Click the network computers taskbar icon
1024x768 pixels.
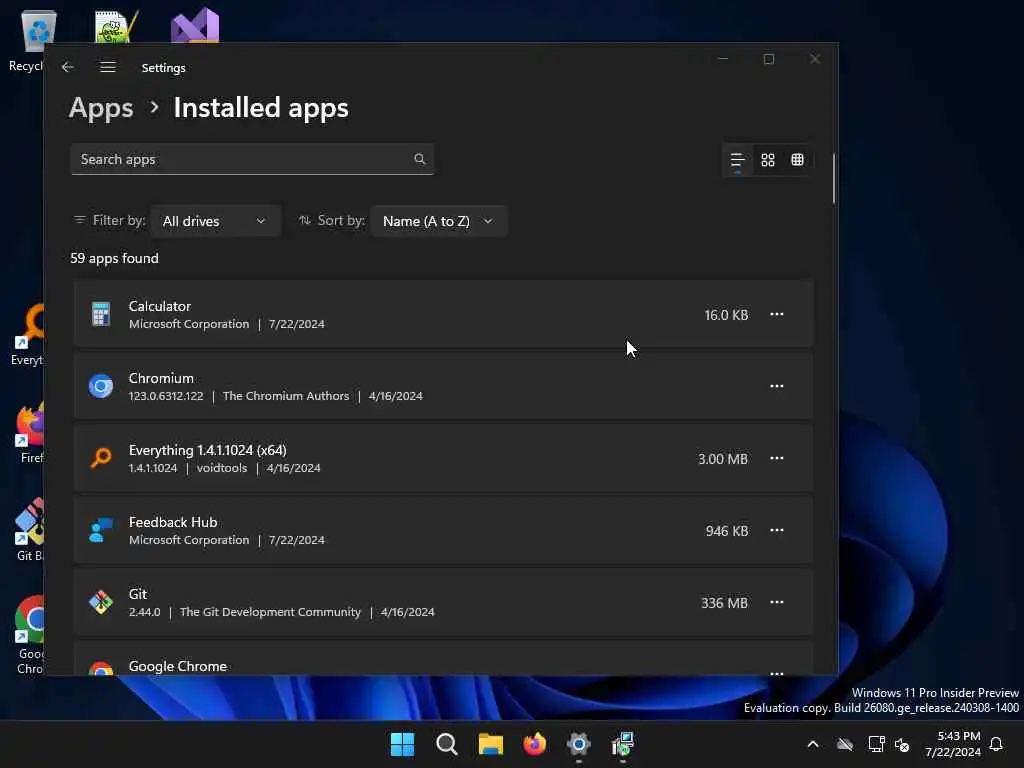tap(623, 744)
